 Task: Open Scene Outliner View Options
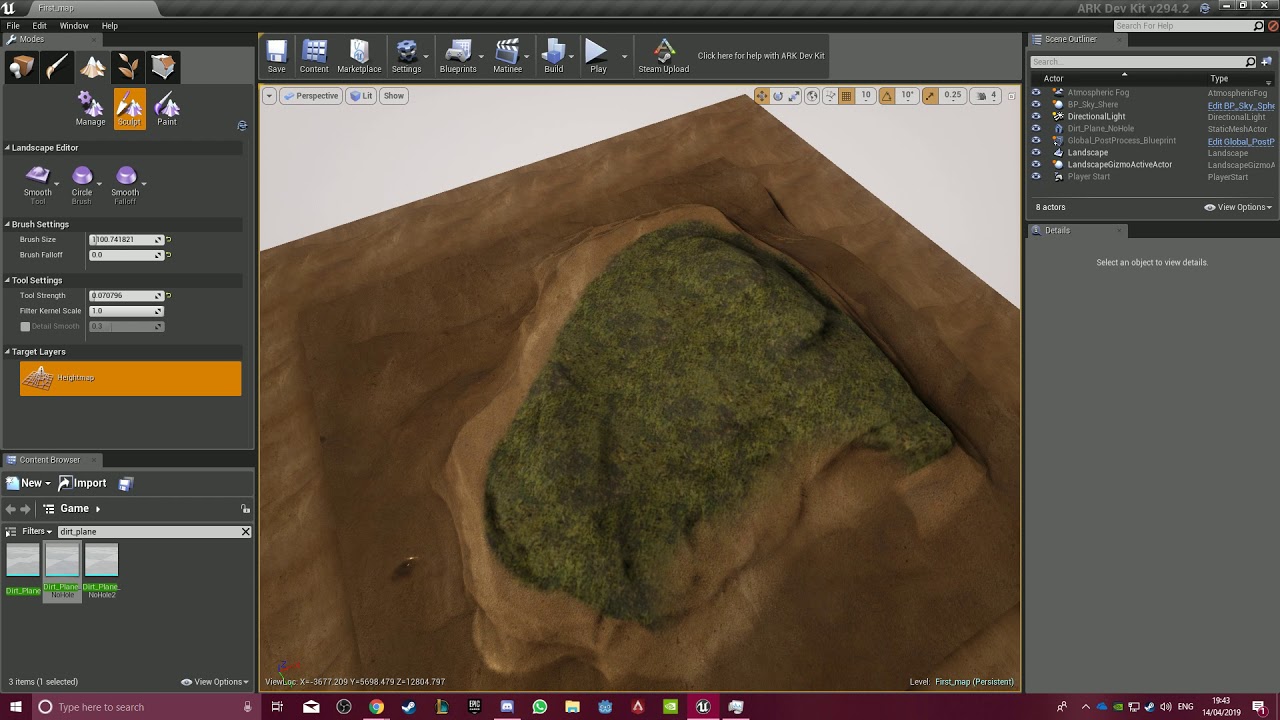[x=1238, y=207]
